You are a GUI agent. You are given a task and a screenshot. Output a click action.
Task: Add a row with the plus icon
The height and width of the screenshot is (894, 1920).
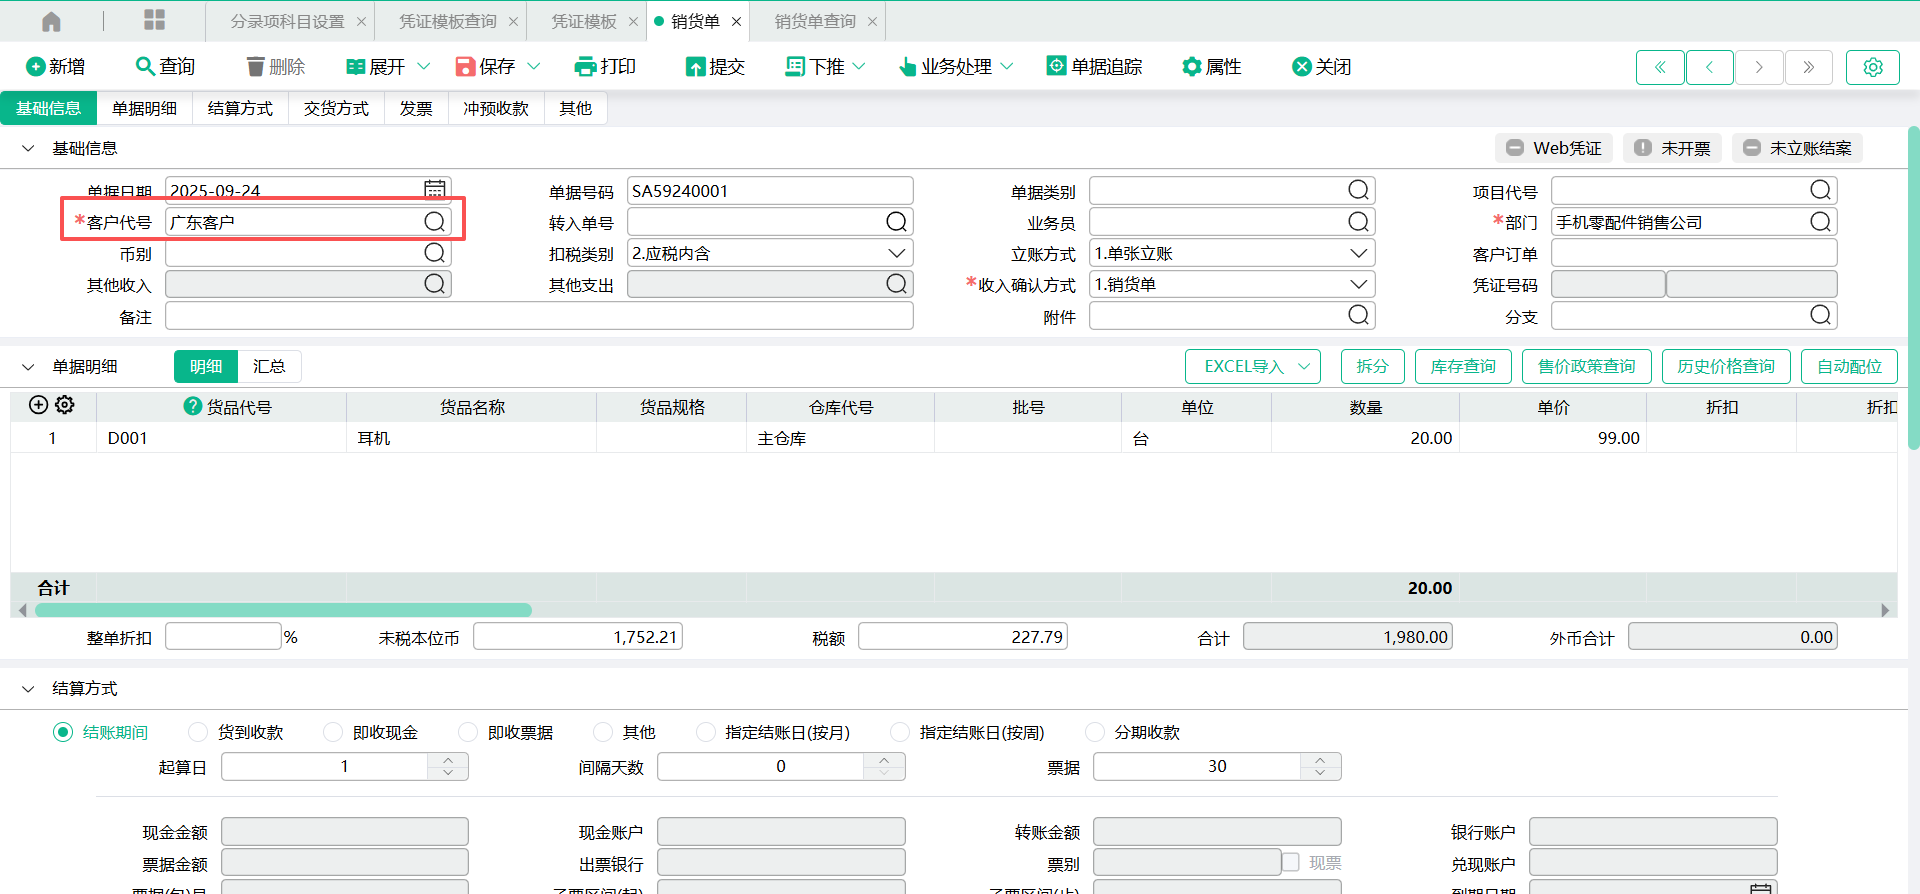click(38, 405)
